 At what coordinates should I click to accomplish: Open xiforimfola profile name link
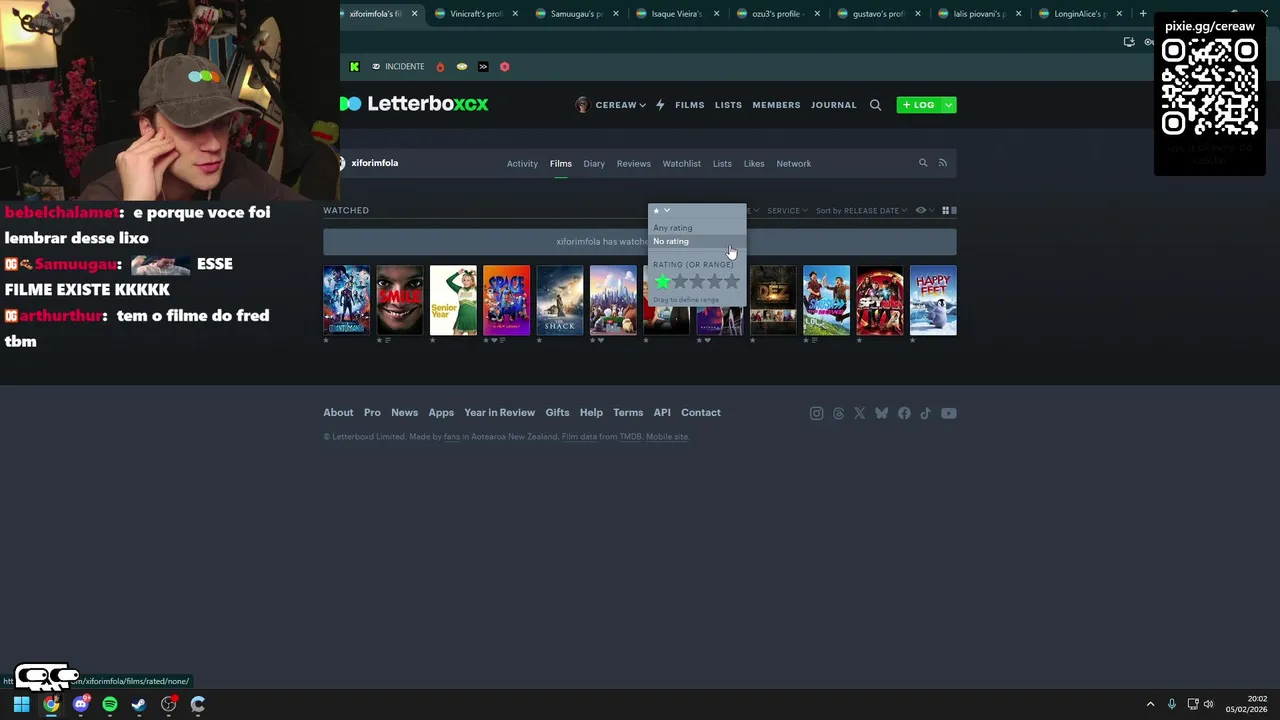coord(374,163)
